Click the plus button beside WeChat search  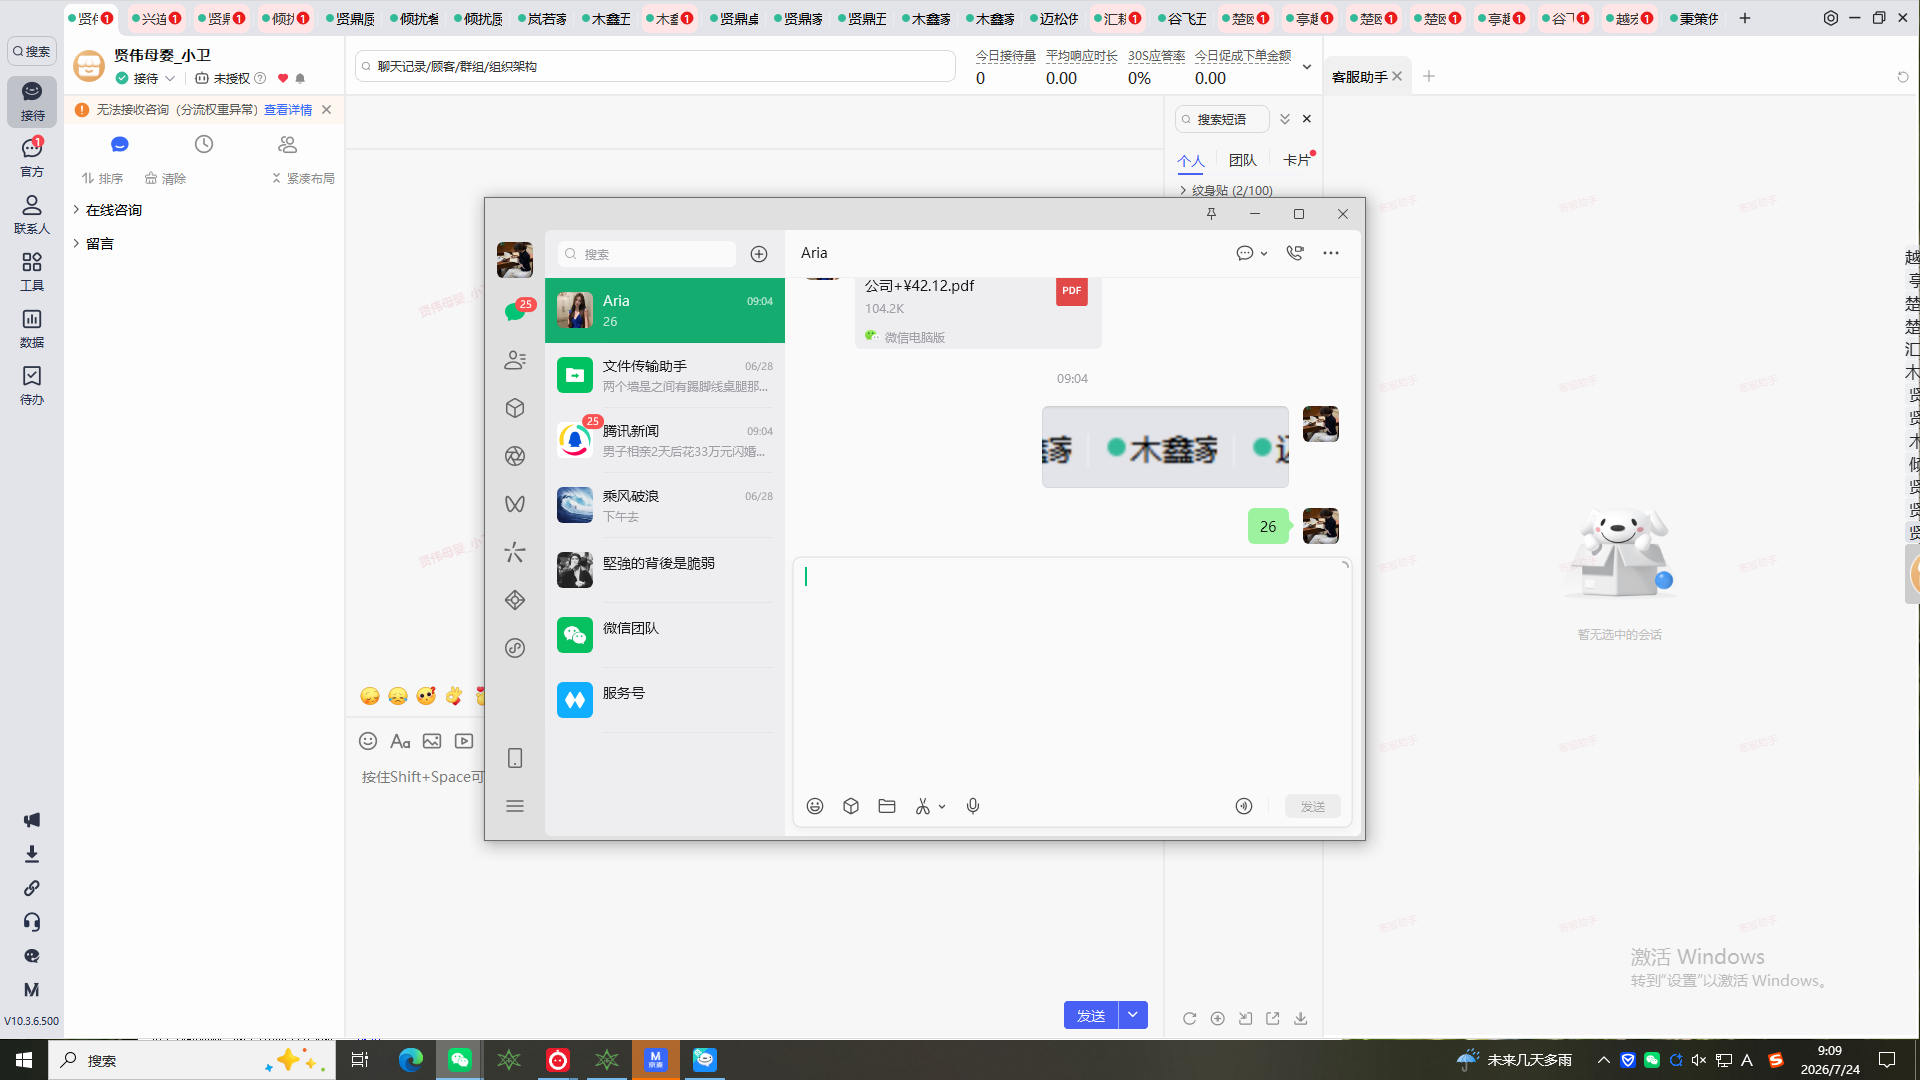click(x=759, y=254)
